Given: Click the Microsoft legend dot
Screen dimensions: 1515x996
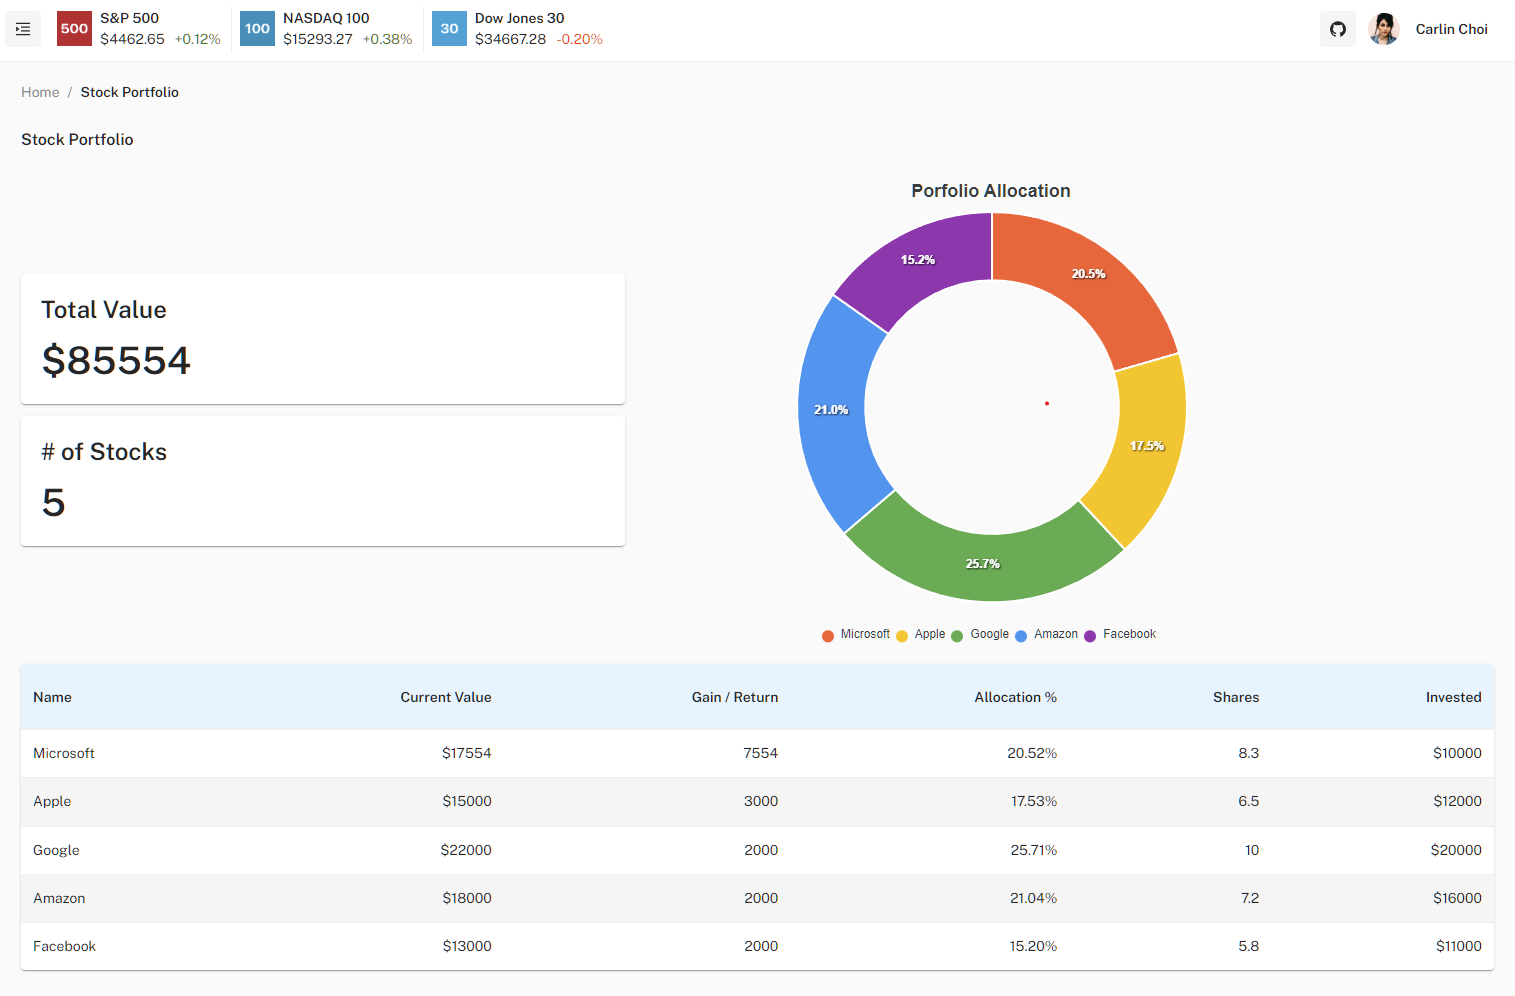Looking at the screenshot, I should (x=828, y=635).
